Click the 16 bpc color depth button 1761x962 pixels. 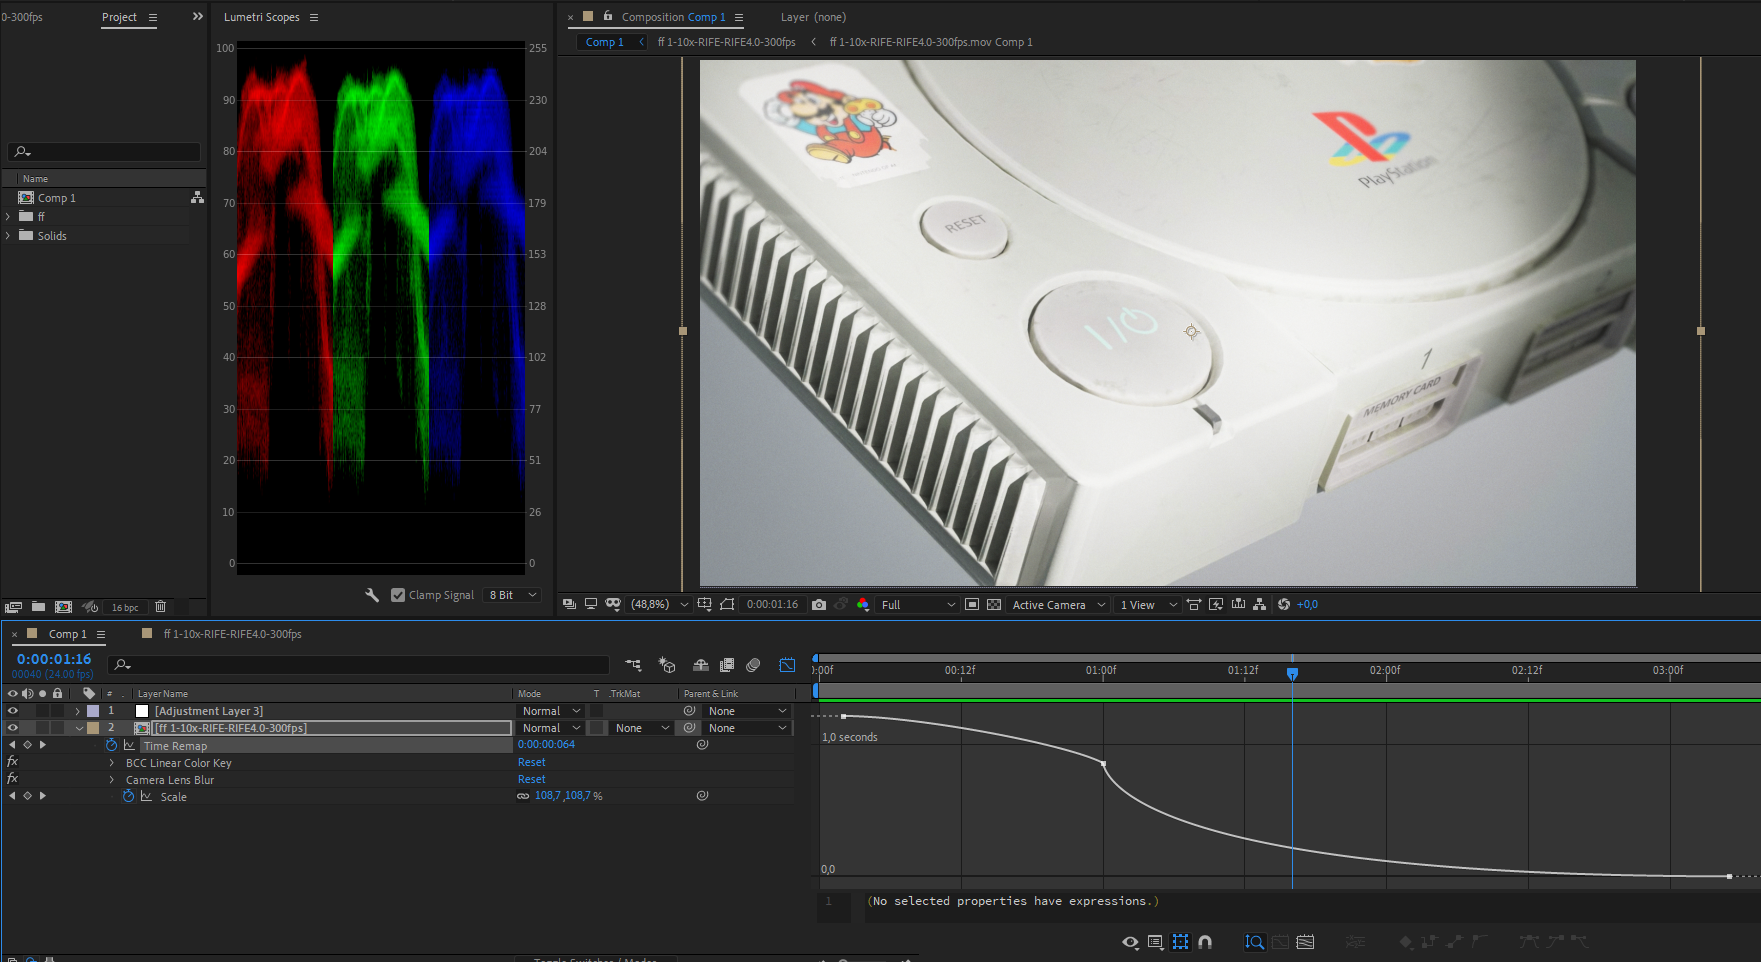pyautogui.click(x=125, y=607)
